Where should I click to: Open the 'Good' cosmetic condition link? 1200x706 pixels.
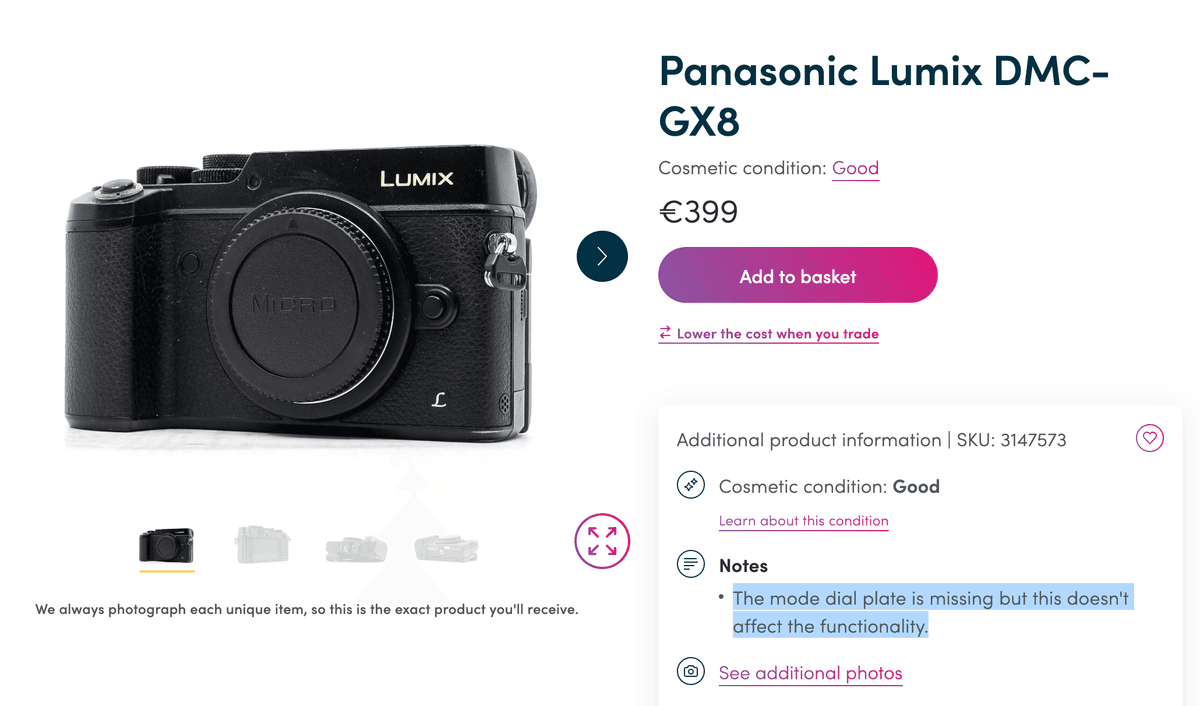(x=855, y=168)
